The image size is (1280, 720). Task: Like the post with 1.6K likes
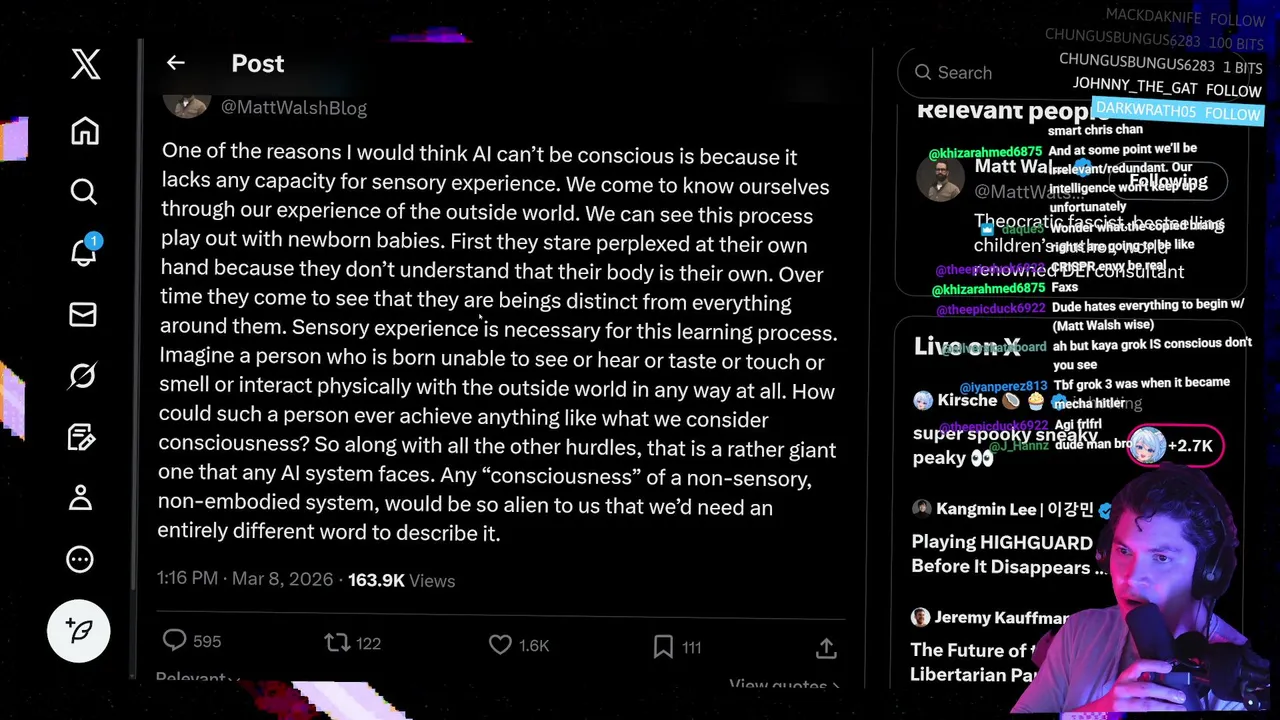tap(519, 645)
